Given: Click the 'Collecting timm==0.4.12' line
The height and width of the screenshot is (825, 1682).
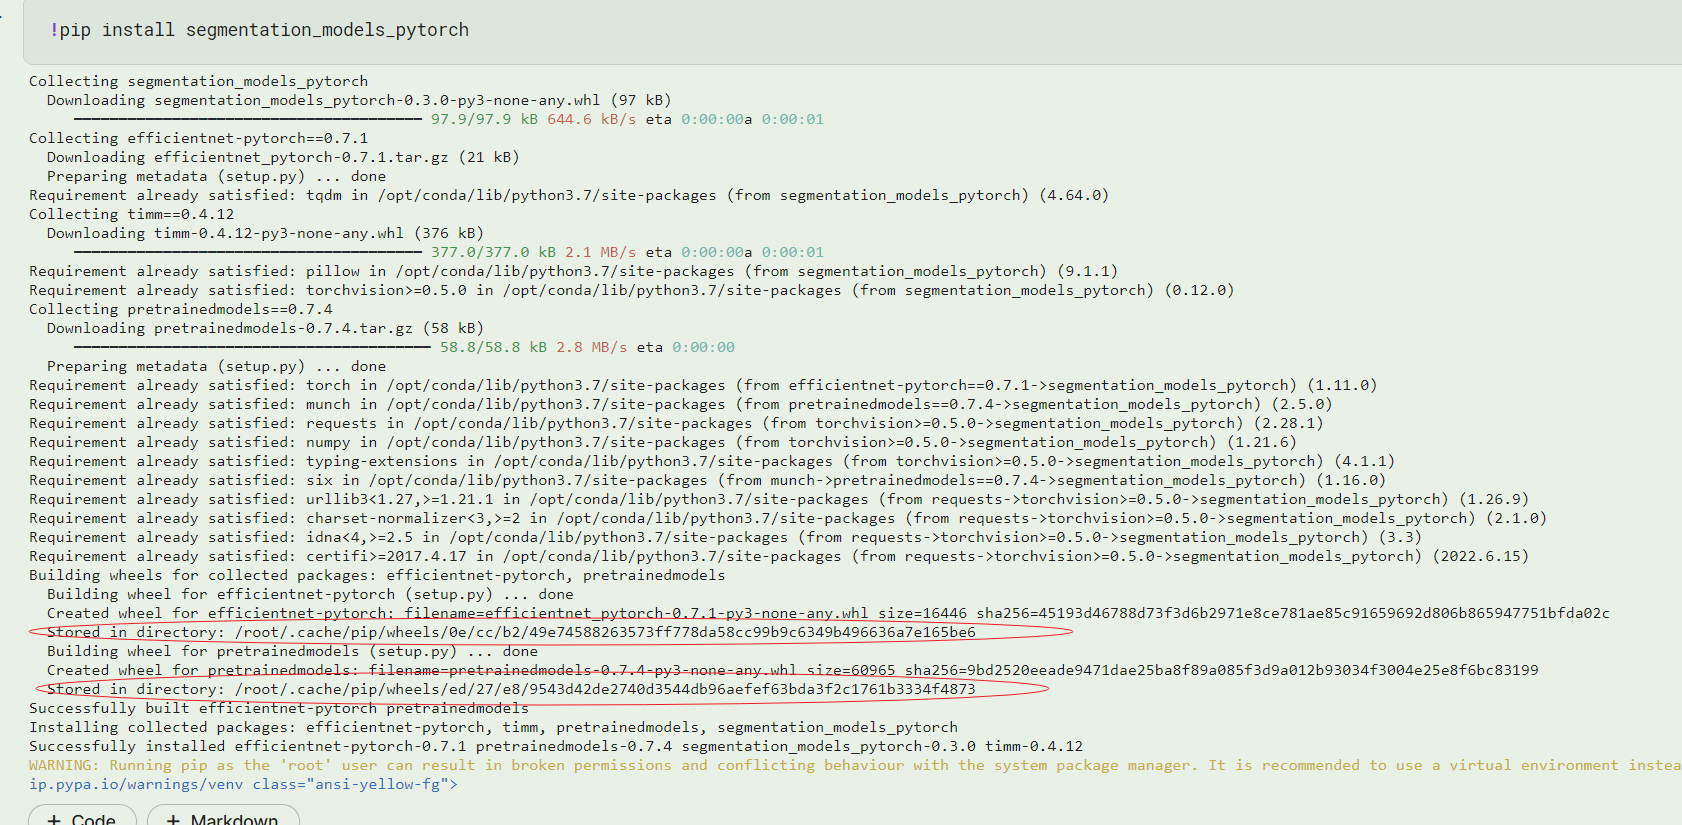Looking at the screenshot, I should 131,214.
